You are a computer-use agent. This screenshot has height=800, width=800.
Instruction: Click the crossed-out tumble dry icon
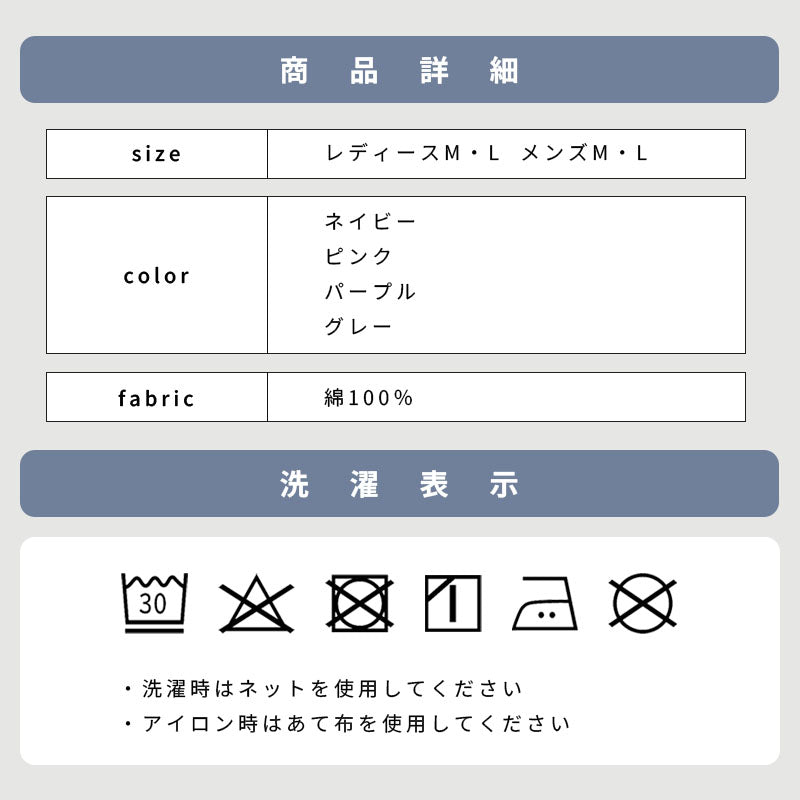click(x=359, y=603)
